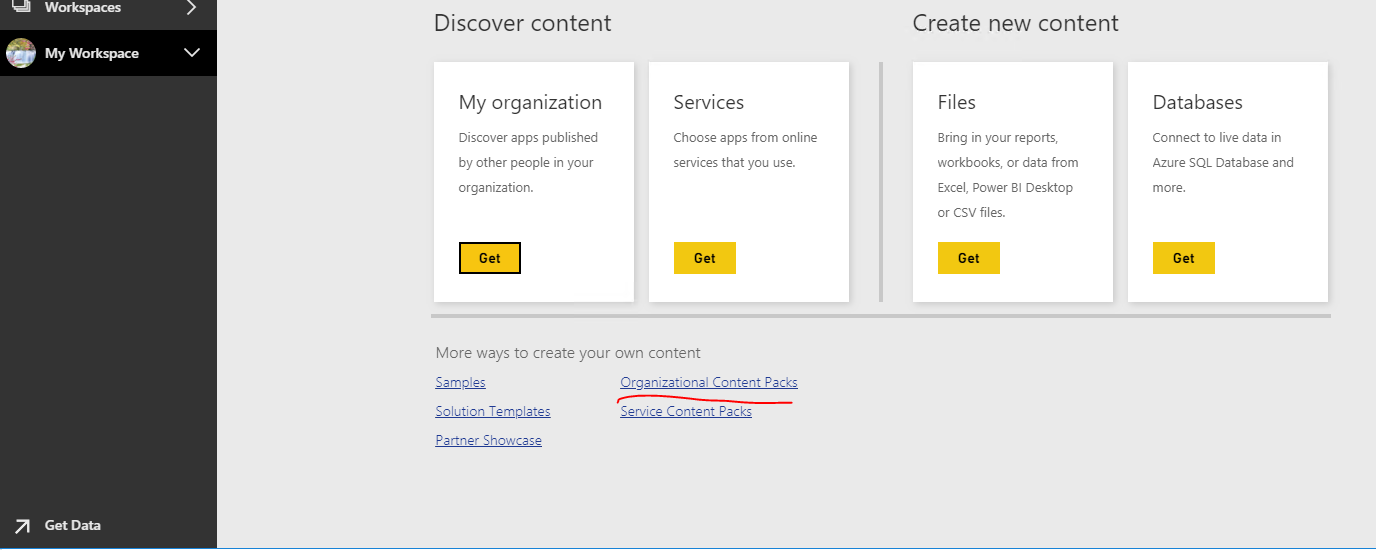Click the Services card title
Image resolution: width=1376 pixels, height=550 pixels.
(x=709, y=103)
